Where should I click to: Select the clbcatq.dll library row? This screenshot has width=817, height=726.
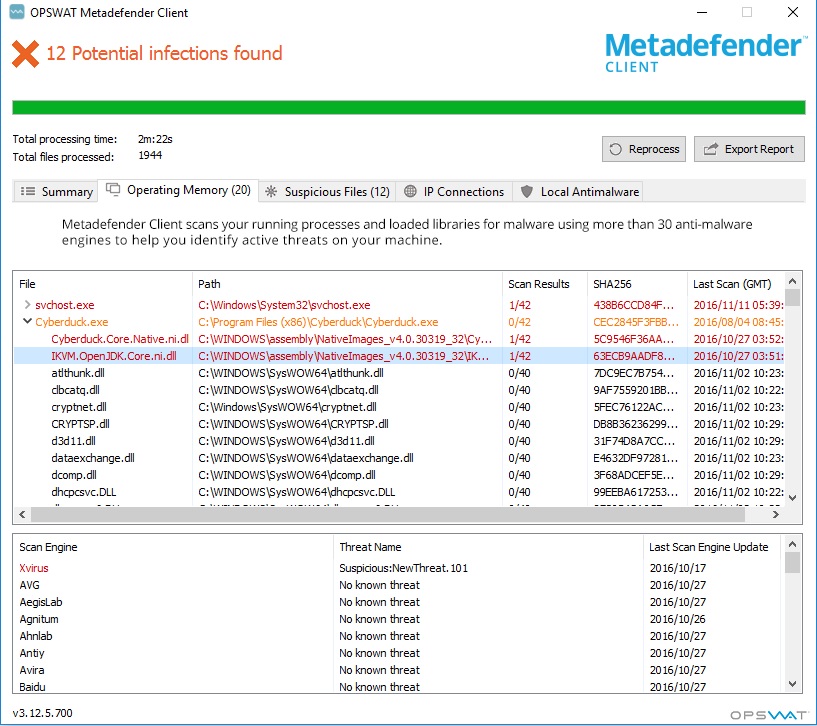click(399, 390)
